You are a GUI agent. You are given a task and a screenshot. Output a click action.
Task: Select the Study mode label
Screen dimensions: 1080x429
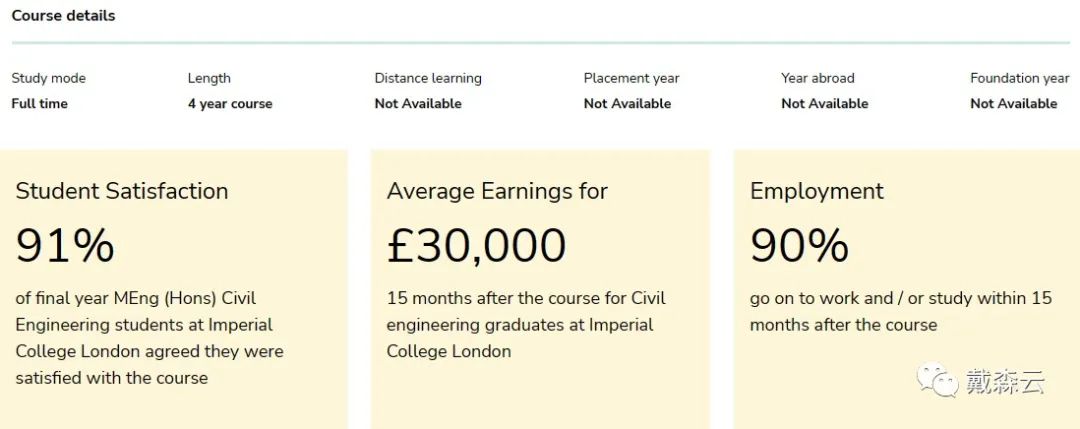[48, 78]
